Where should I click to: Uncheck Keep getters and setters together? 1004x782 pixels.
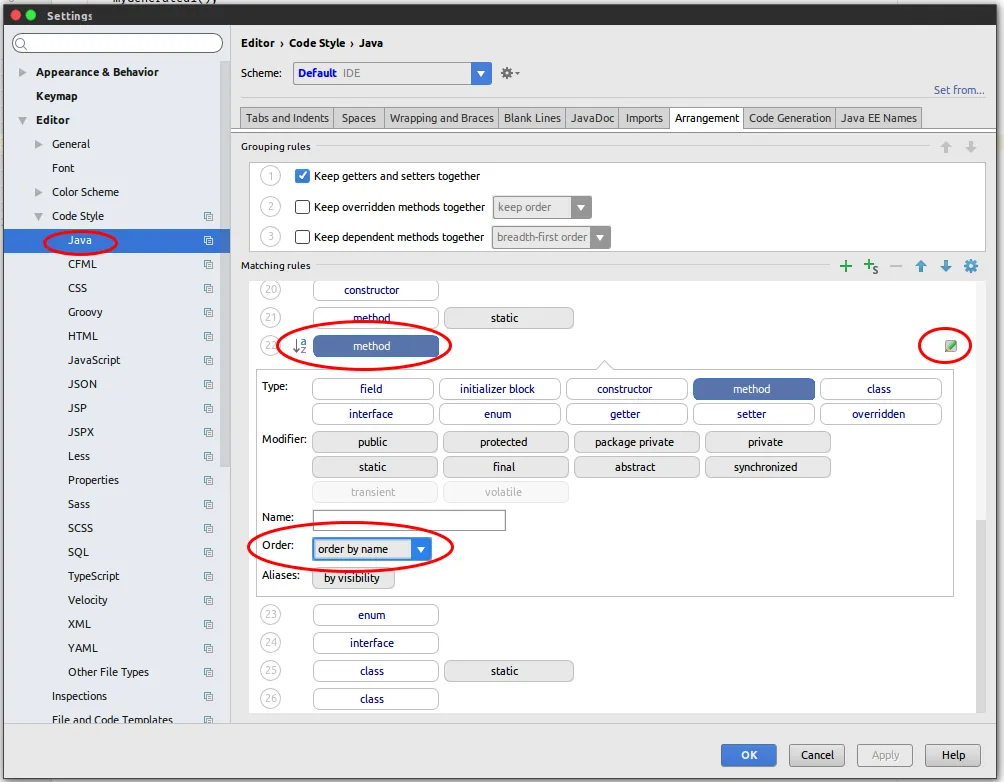[302, 176]
